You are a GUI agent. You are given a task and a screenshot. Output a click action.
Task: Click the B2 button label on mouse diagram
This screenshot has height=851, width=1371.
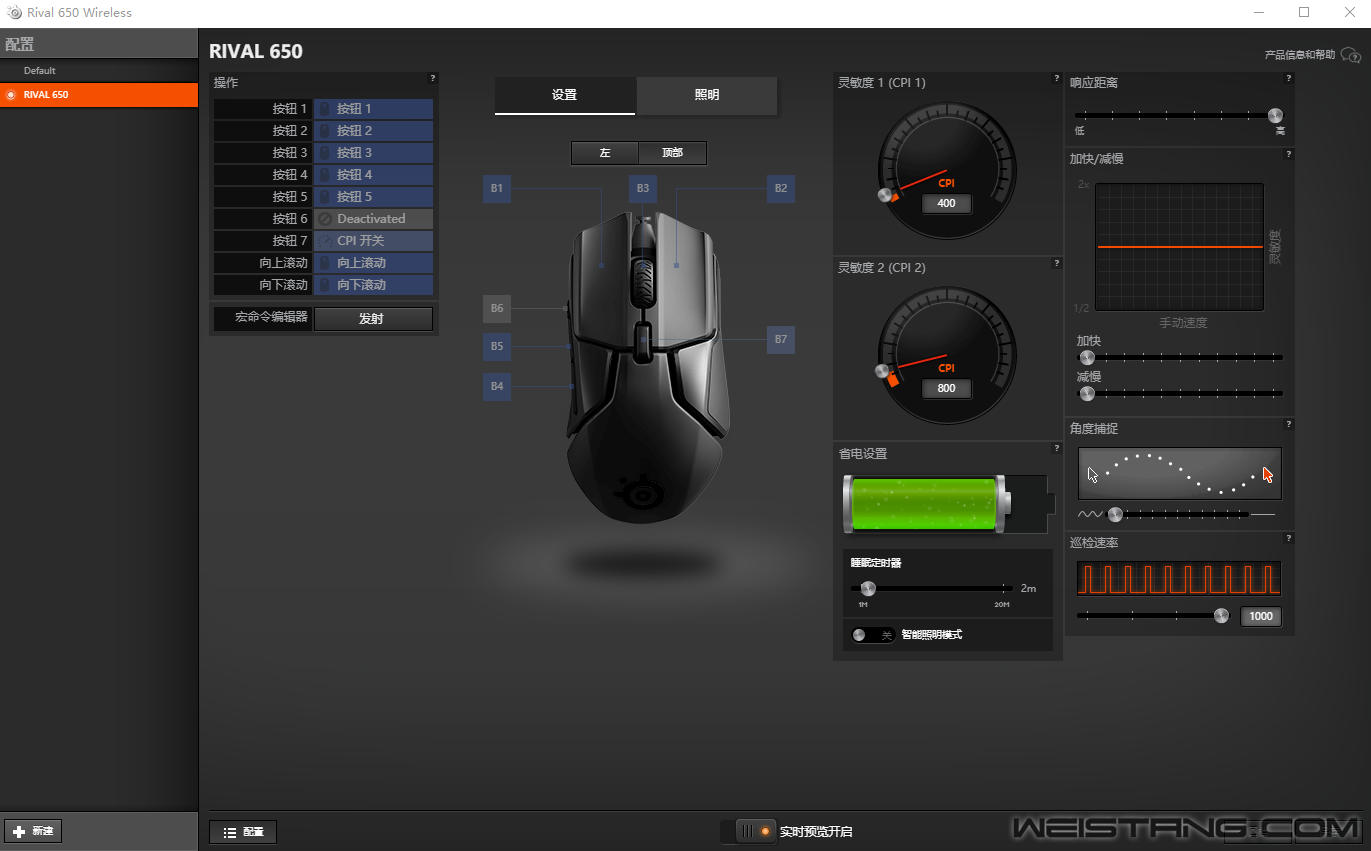(781, 188)
